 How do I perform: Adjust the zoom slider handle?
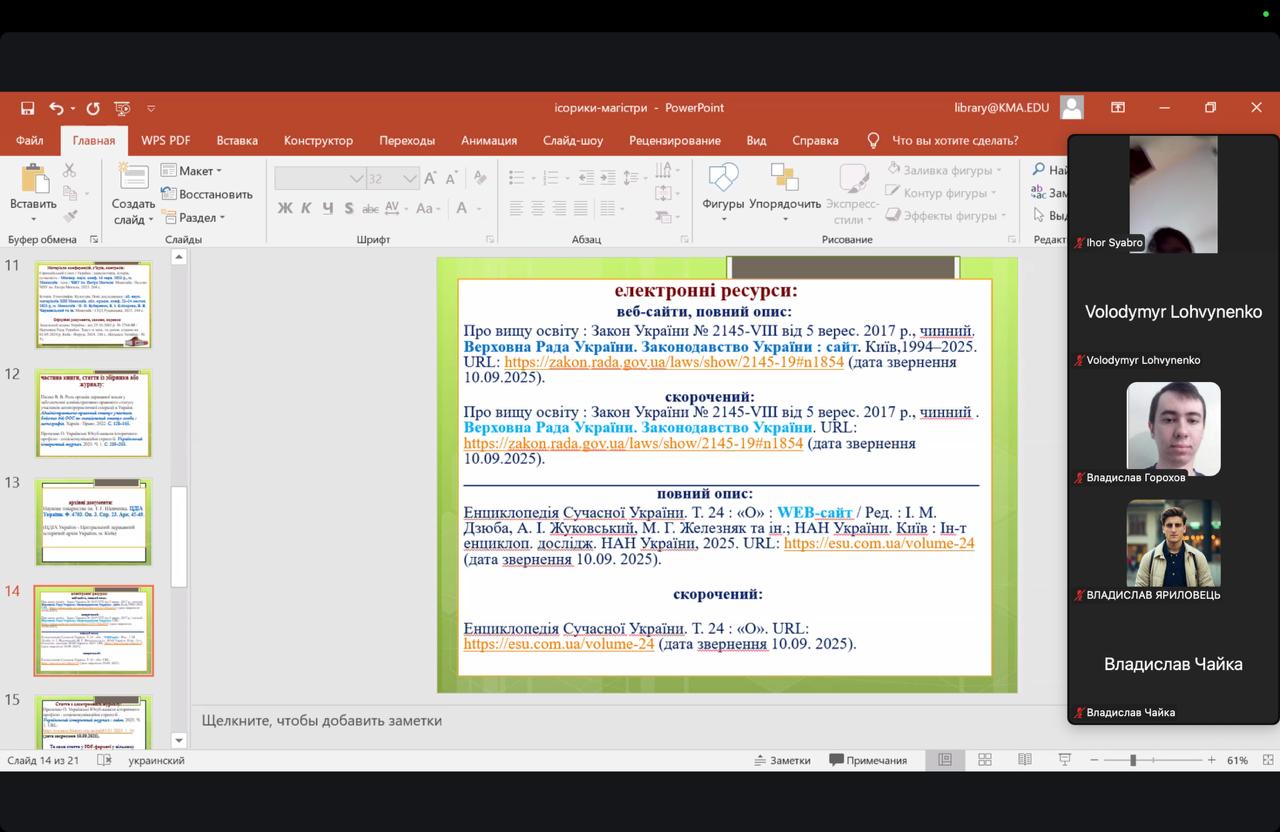[x=1133, y=760]
